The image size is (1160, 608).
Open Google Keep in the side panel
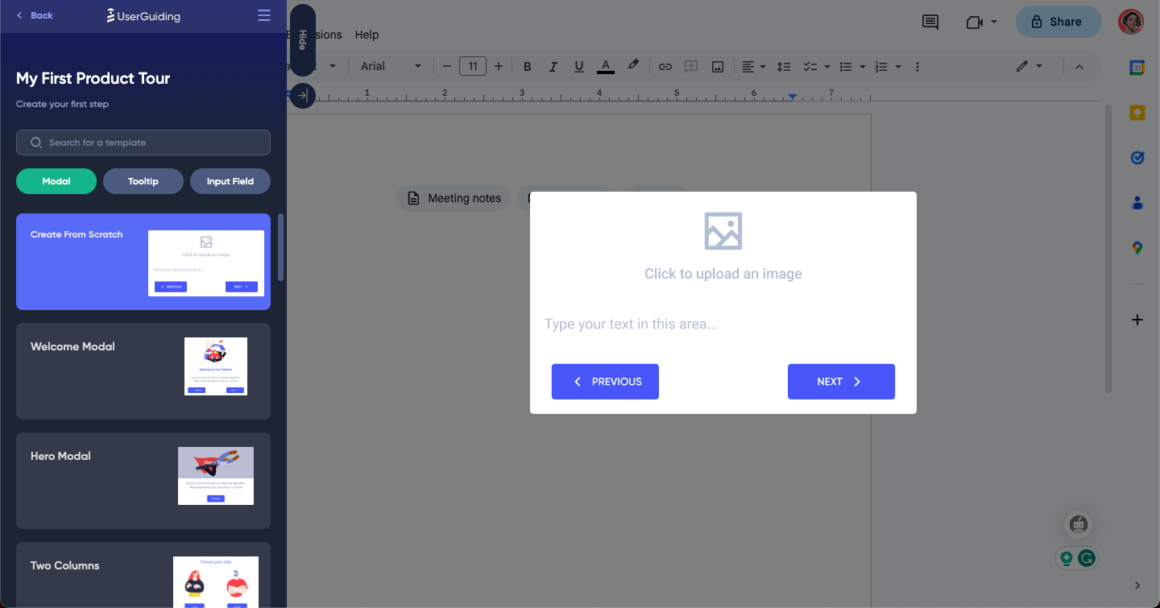pos(1137,112)
